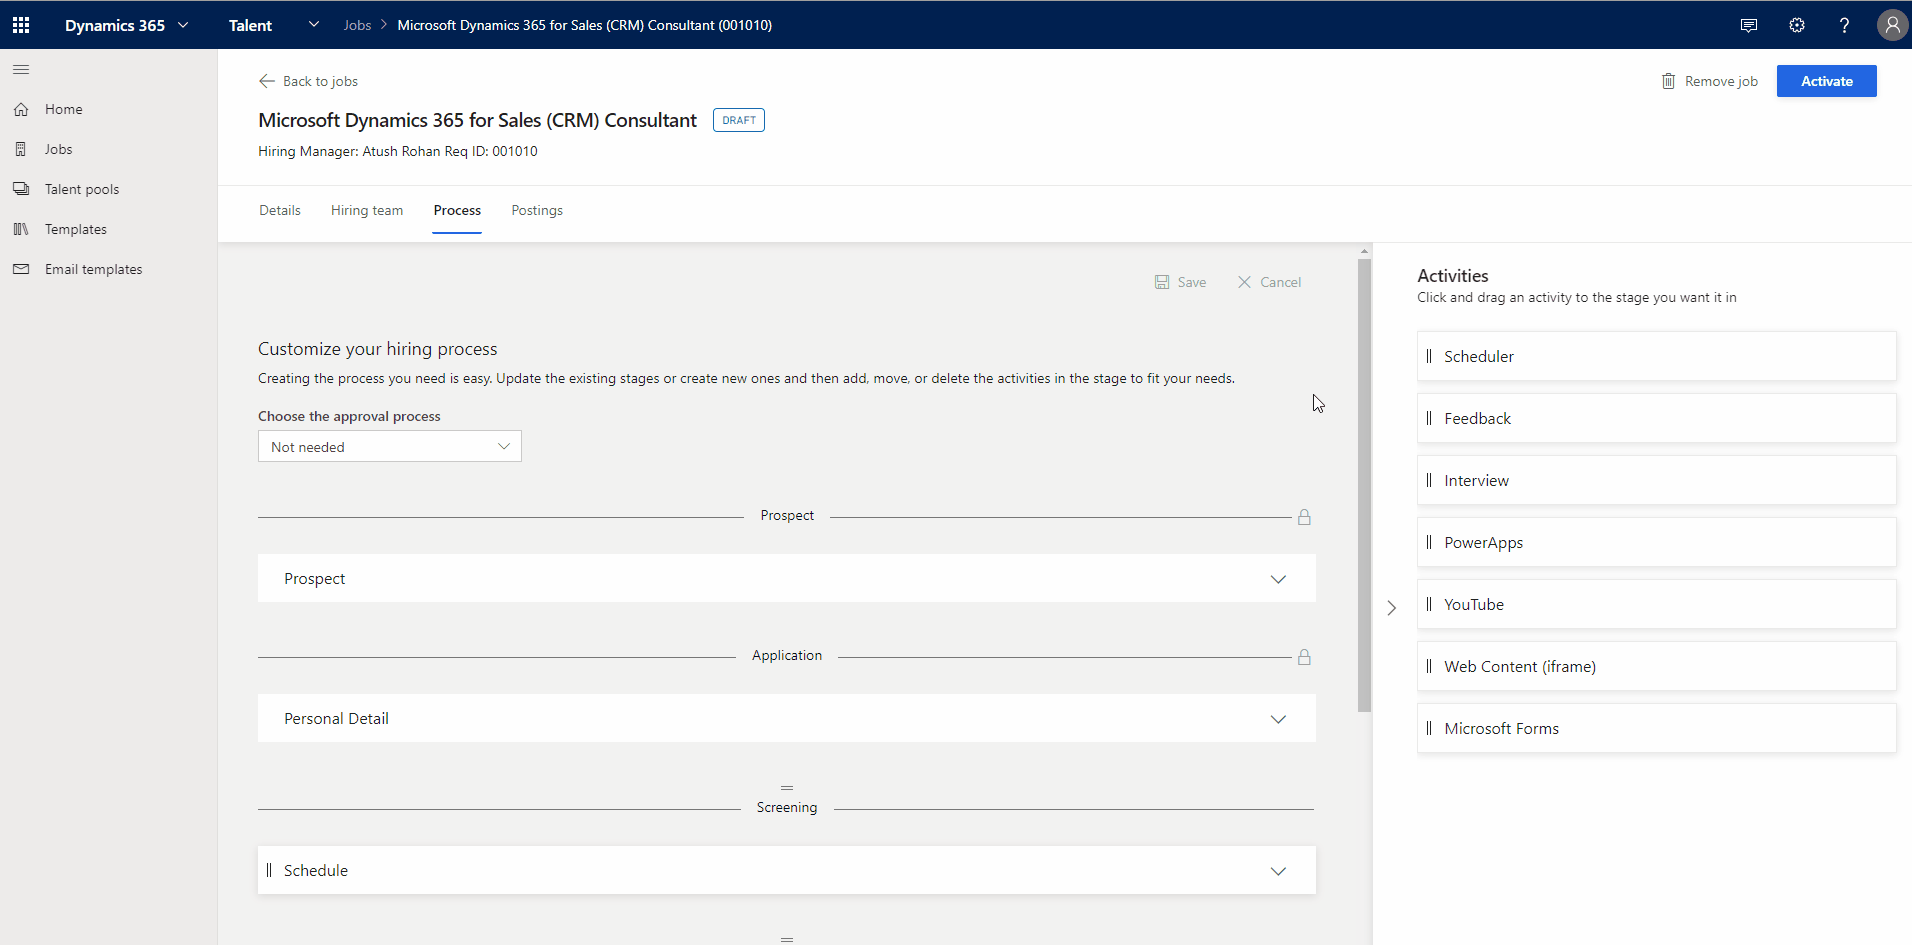
Task: Grab the drag handle of the PowerApps activity
Action: click(1429, 542)
